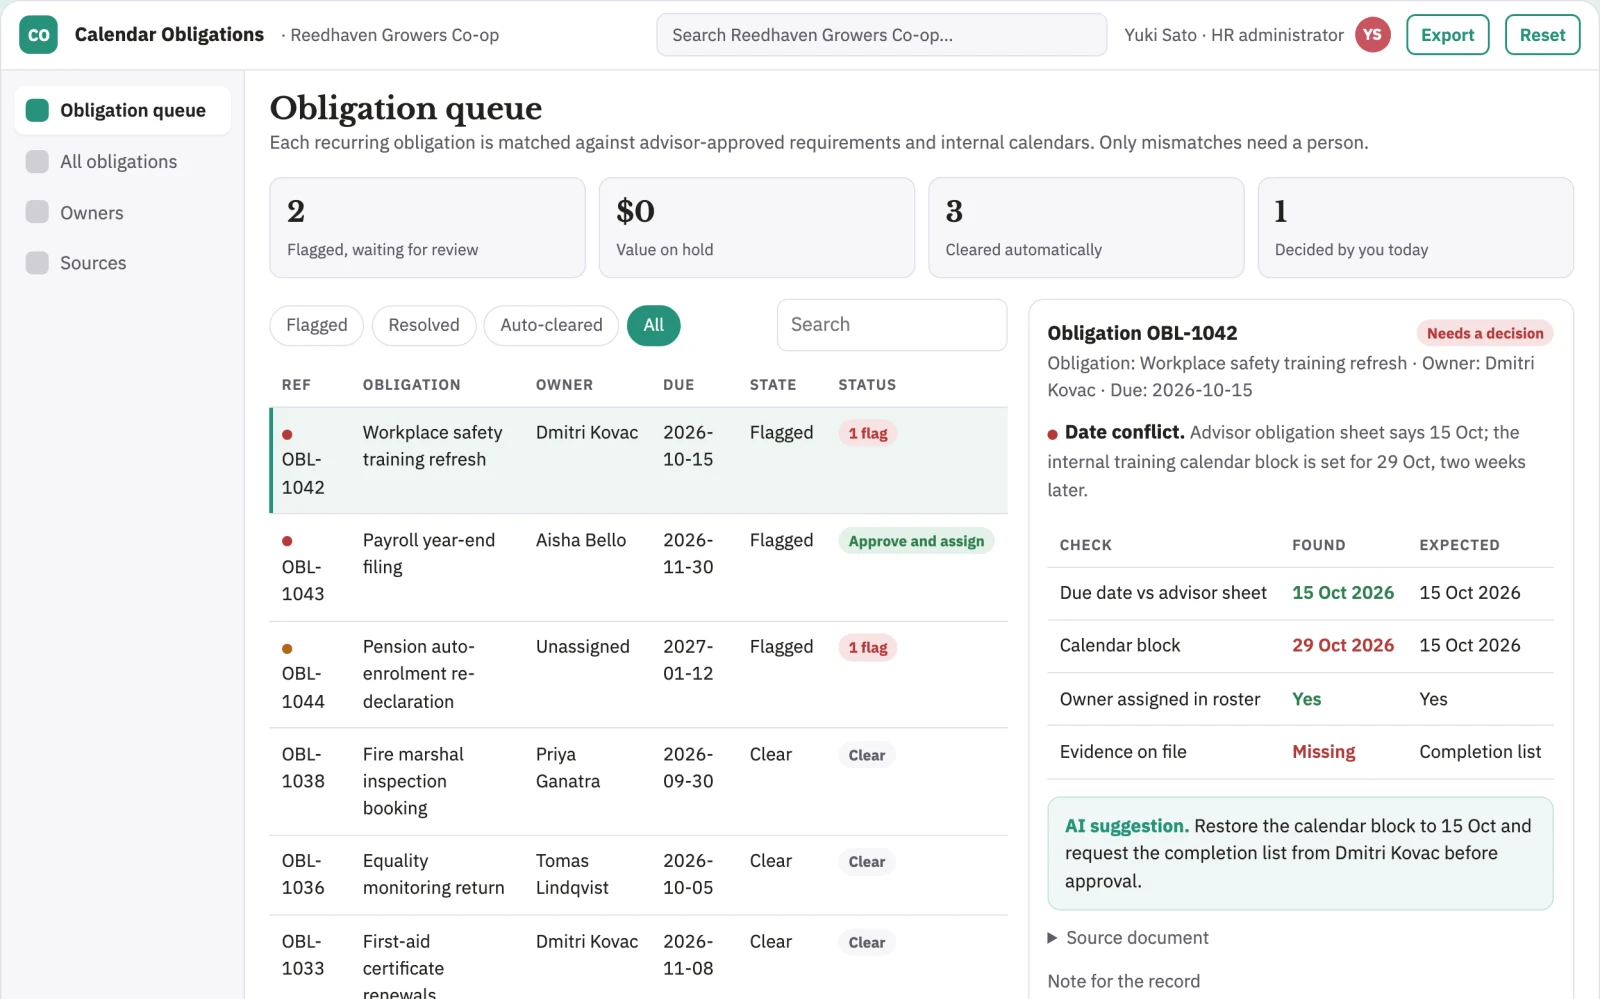This screenshot has width=1600, height=999.
Task: Open First-aid certificate renewals row
Action: click(x=639, y=957)
